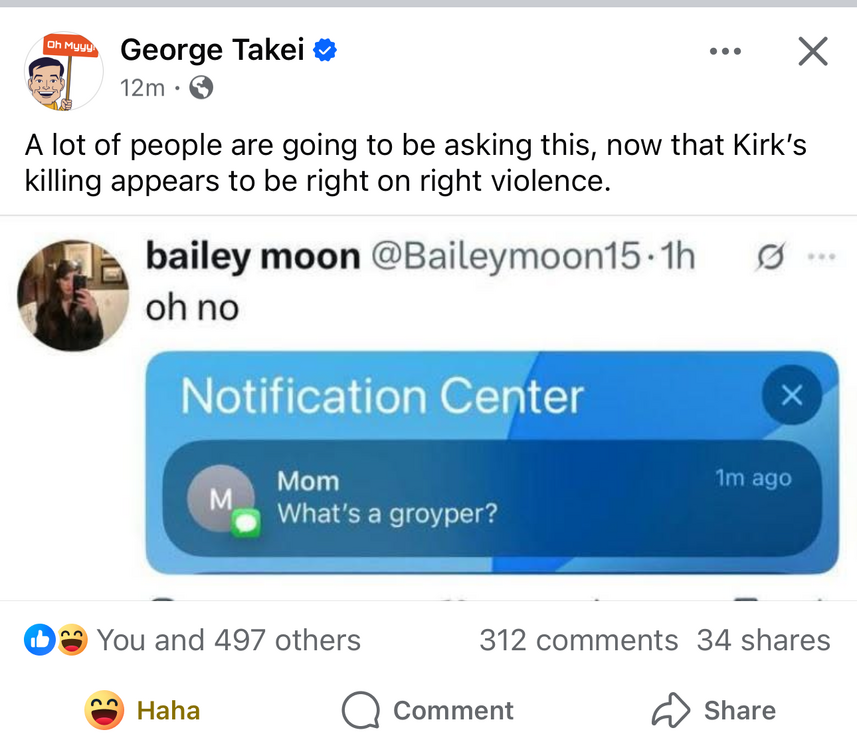Click the globe public audience icon
The height and width of the screenshot is (750, 857).
[201, 88]
